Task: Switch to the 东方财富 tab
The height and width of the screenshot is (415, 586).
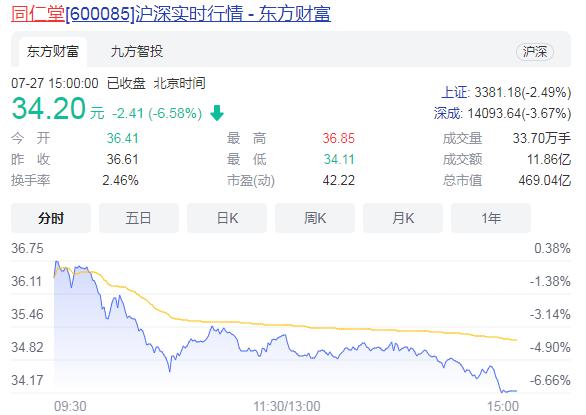Action: coord(53,52)
